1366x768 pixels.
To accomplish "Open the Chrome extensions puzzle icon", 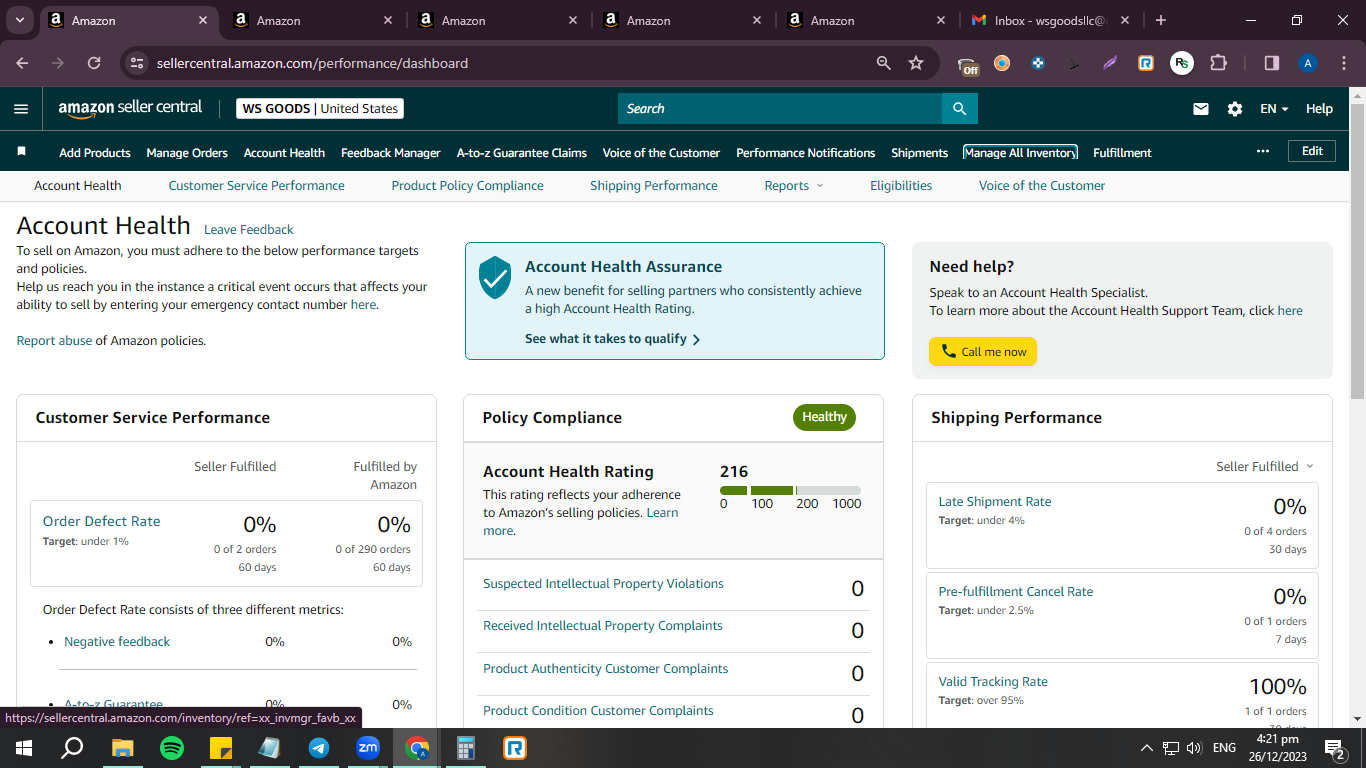I will pos(1218,63).
